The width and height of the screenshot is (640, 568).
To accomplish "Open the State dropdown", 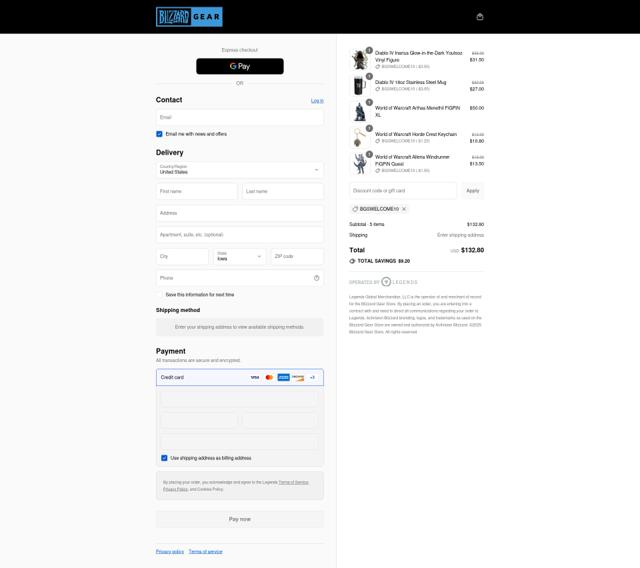I will [x=240, y=256].
